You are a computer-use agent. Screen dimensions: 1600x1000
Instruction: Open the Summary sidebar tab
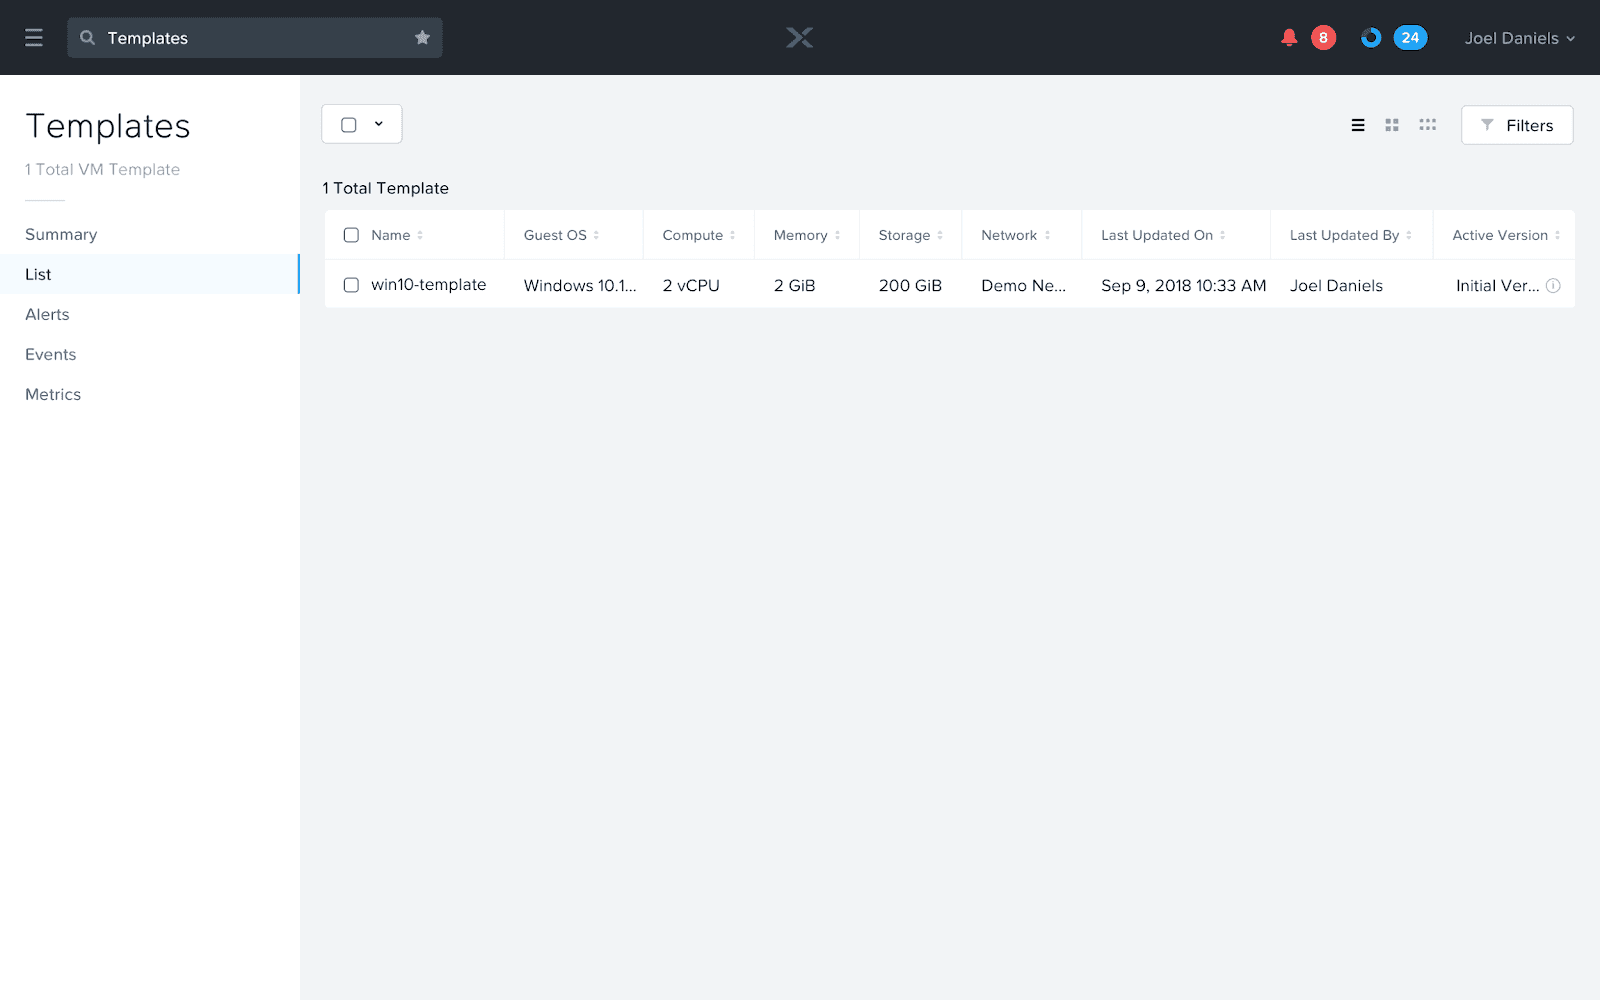coord(150,234)
